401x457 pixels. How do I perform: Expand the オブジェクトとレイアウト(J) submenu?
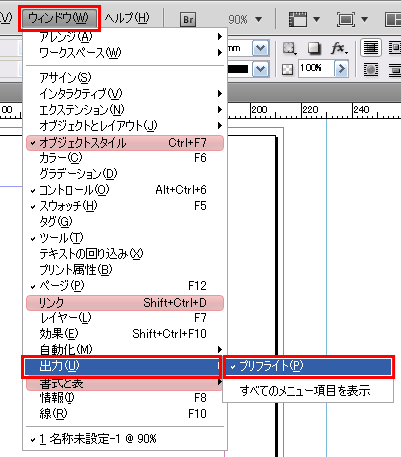point(125,126)
